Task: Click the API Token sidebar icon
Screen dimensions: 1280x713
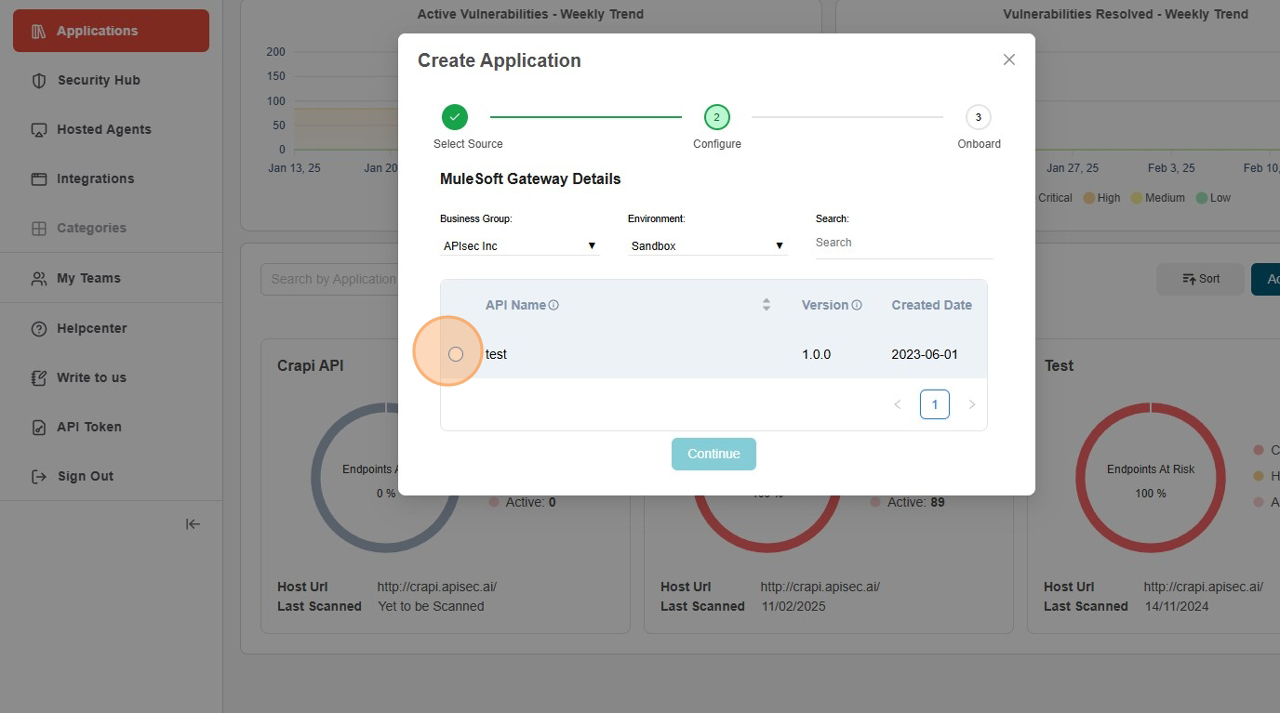Action: click(39, 427)
